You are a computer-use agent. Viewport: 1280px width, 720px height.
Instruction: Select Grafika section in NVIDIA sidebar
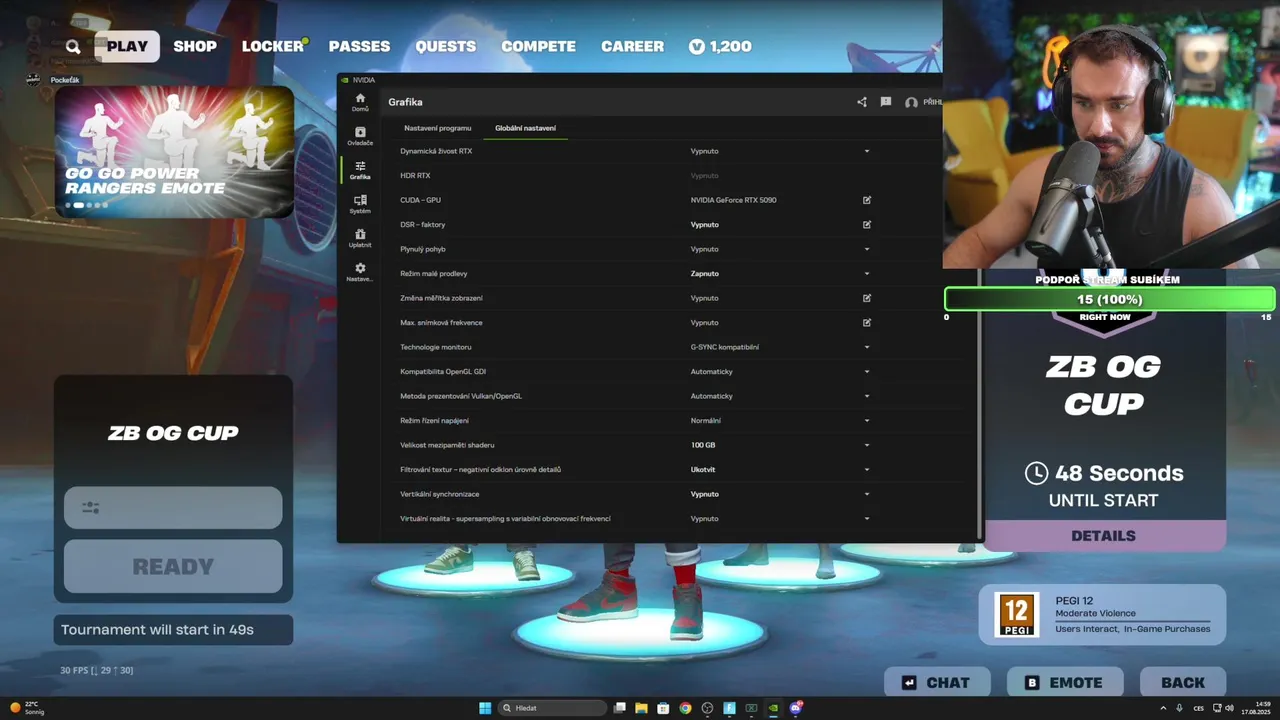click(x=360, y=170)
